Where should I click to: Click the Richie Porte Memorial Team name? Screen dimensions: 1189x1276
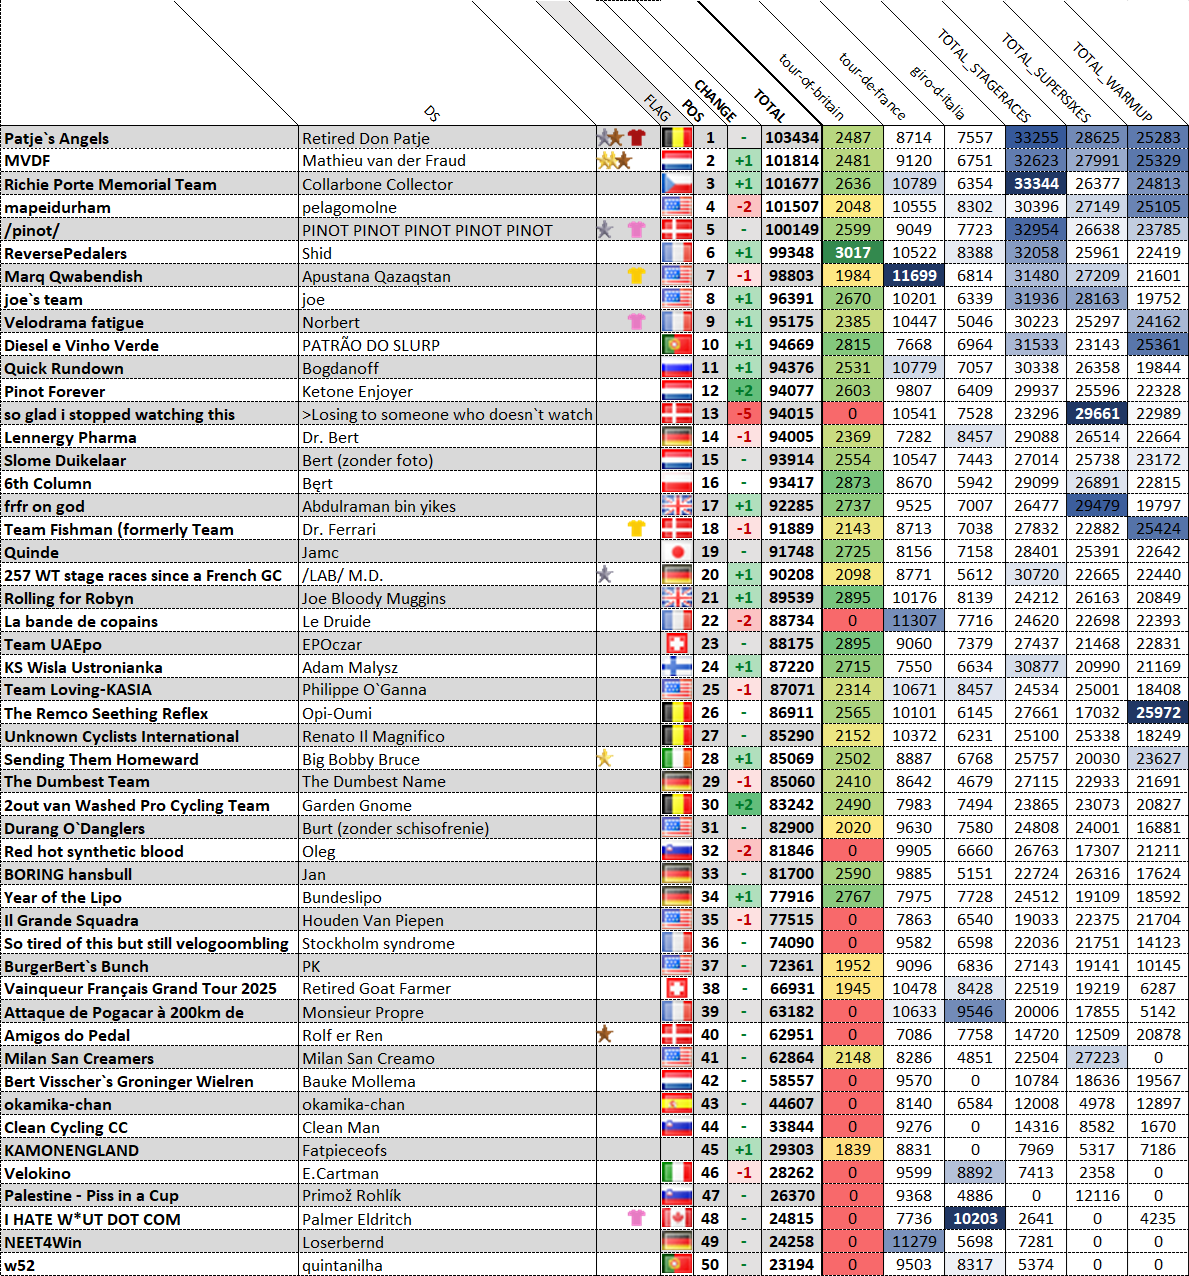(110, 184)
